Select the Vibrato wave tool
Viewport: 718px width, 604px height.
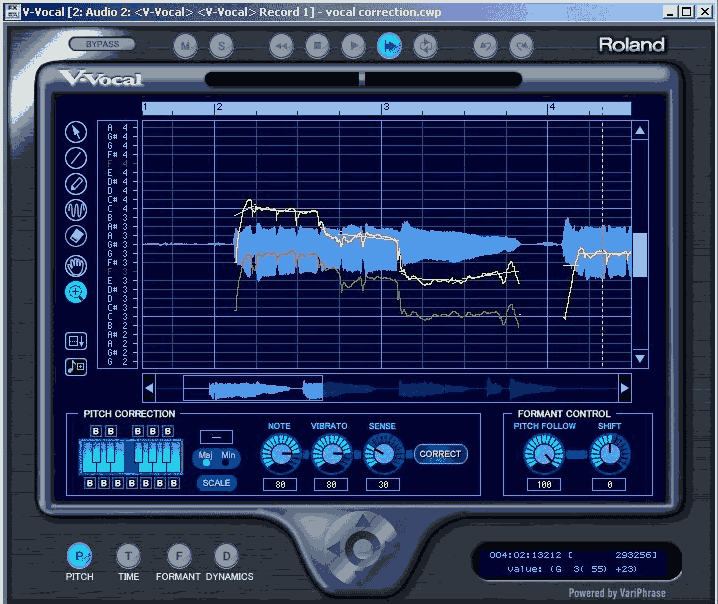pos(76,210)
